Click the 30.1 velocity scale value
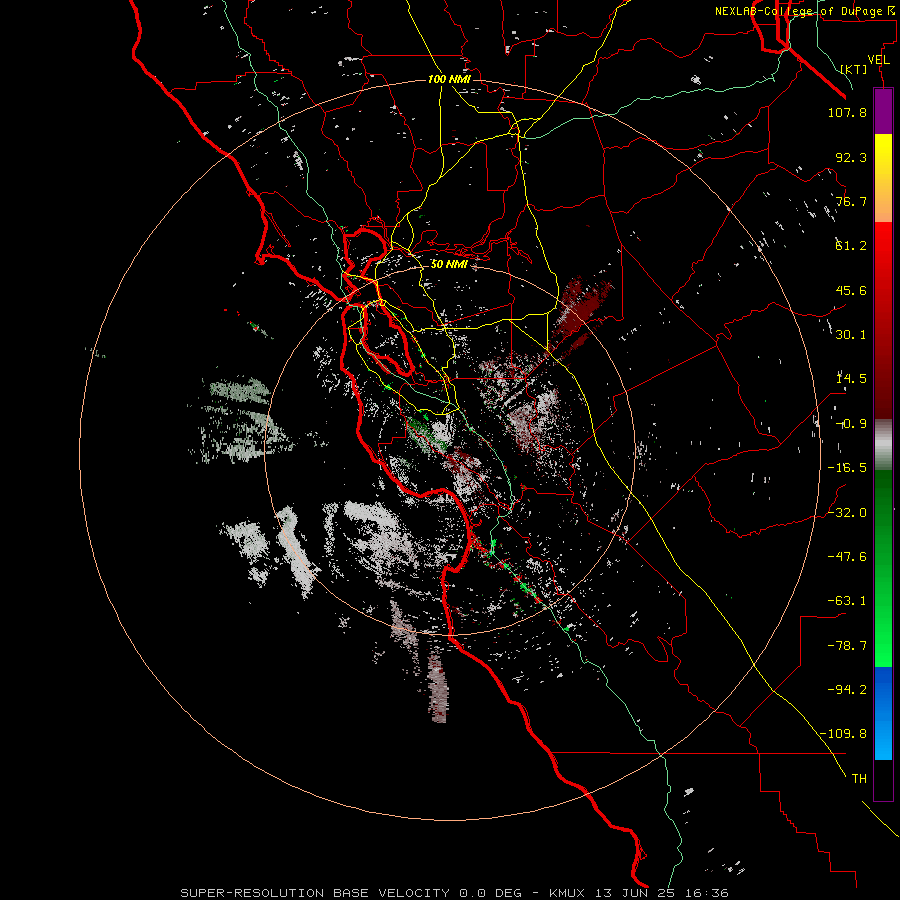This screenshot has width=900, height=900. pyautogui.click(x=851, y=335)
